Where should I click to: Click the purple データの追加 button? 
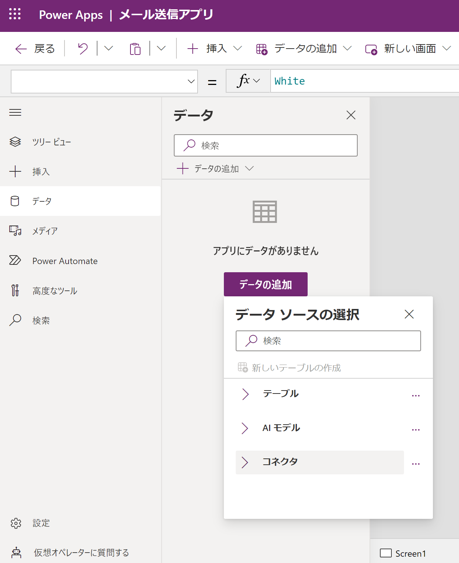pos(266,284)
